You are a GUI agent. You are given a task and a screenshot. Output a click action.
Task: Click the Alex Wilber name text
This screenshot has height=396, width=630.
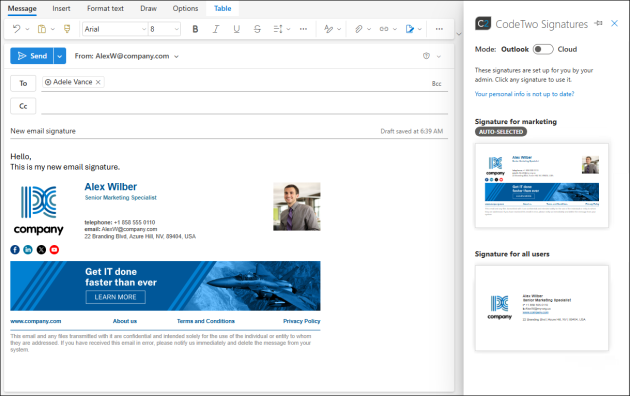pos(110,187)
